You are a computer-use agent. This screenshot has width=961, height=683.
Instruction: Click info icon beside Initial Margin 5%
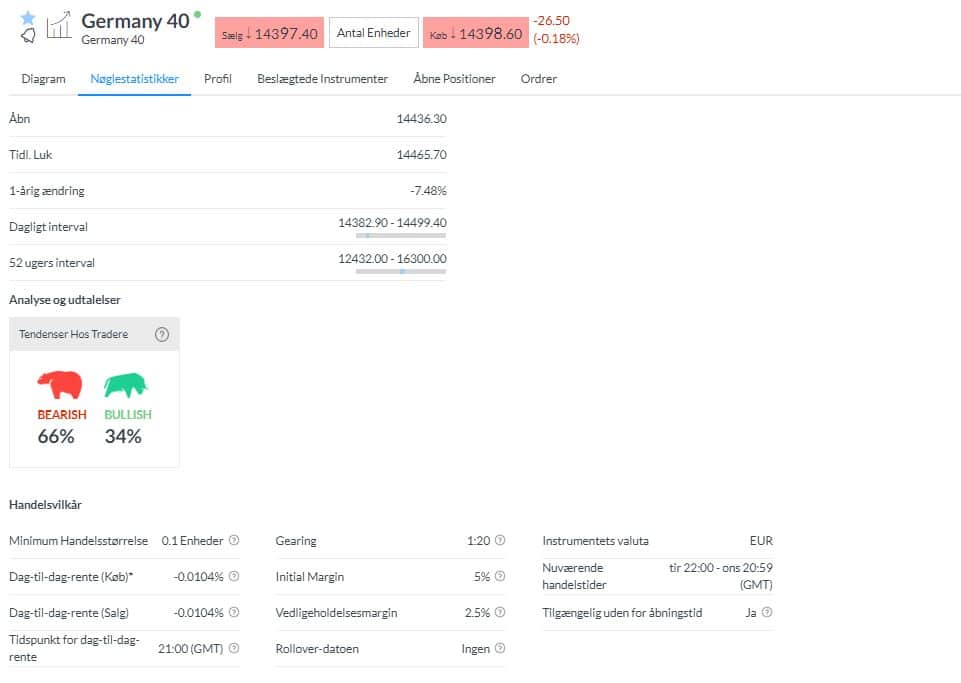coord(500,577)
